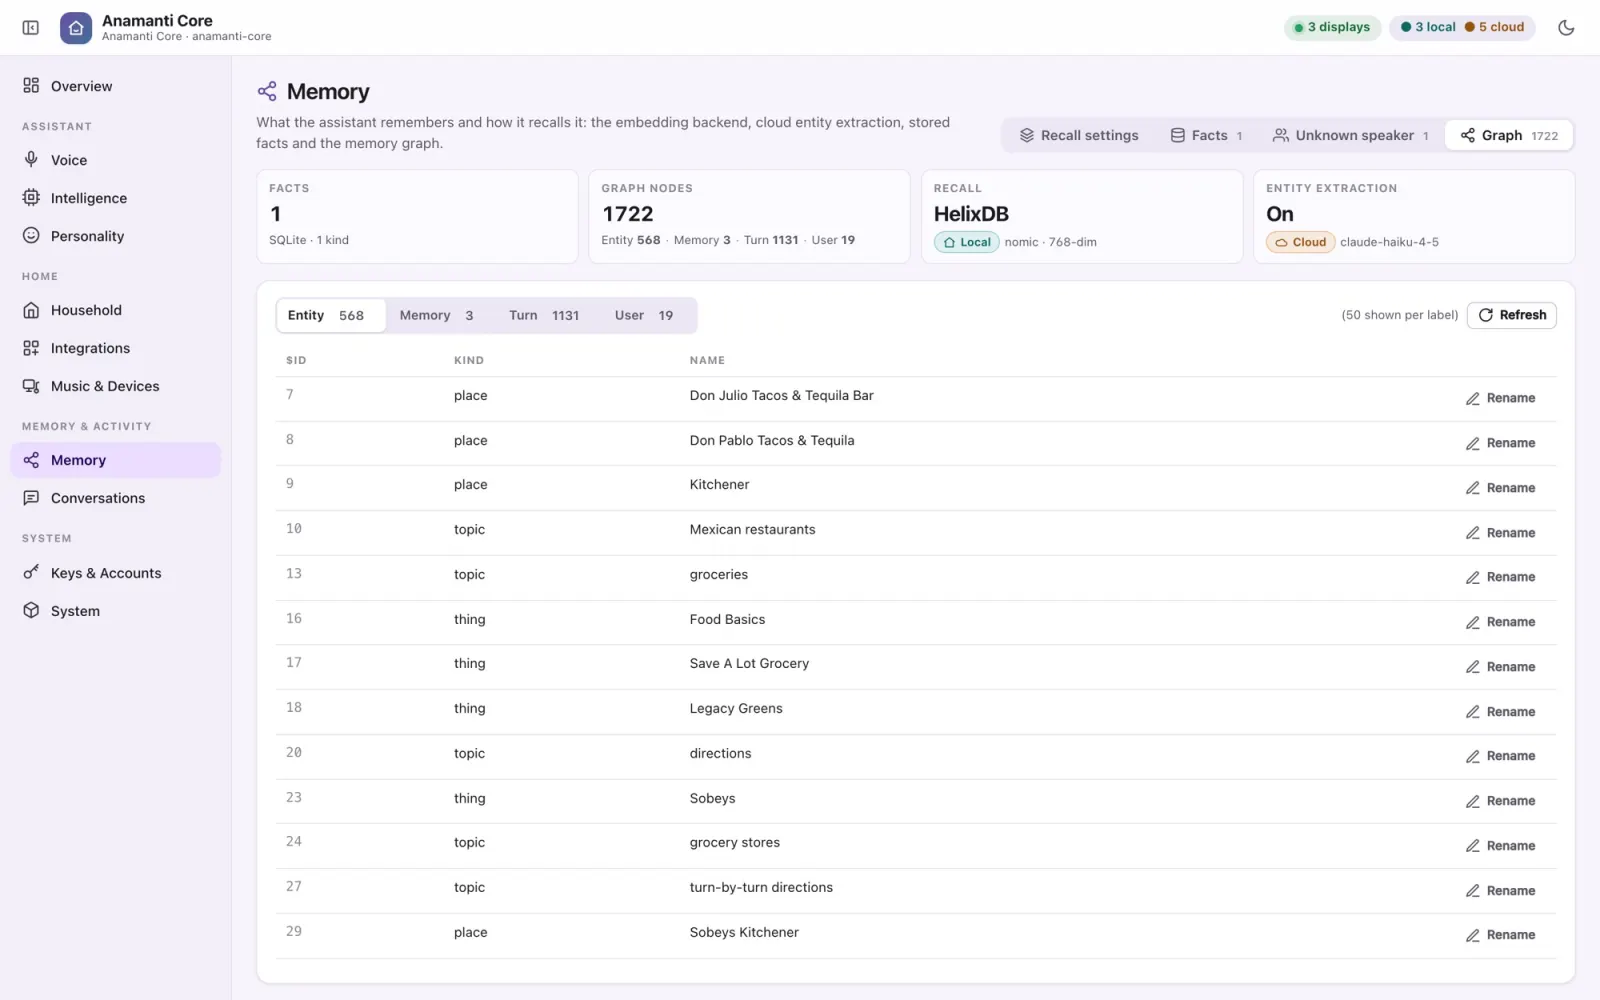Click the Integrations icon in sidebar
The height and width of the screenshot is (1000, 1600).
[x=31, y=348]
